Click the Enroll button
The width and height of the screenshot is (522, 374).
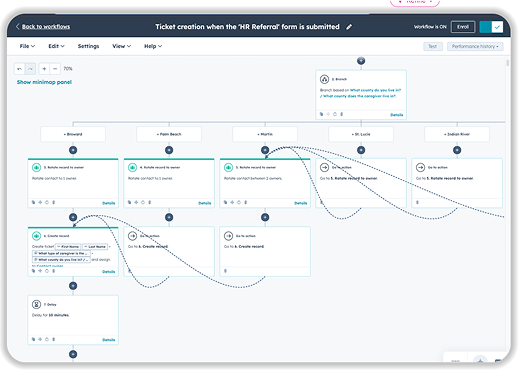[463, 27]
